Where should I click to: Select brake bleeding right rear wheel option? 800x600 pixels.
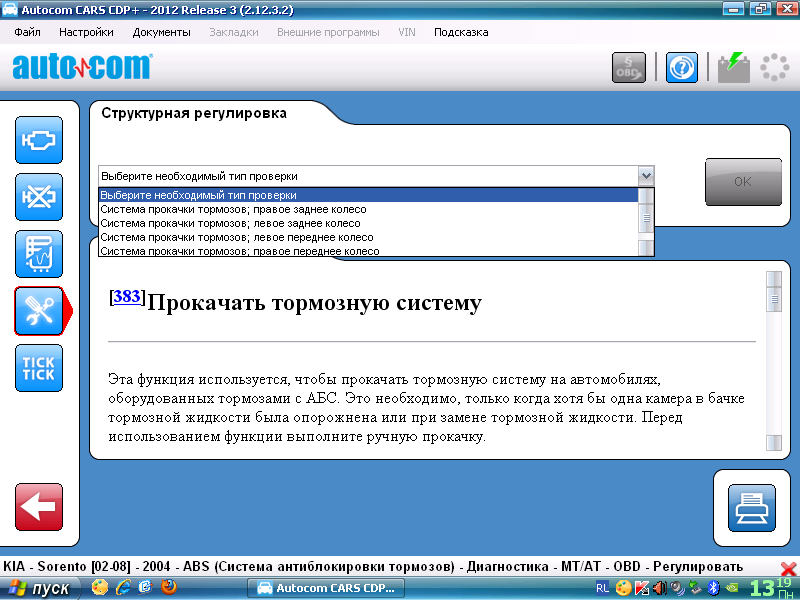click(233, 209)
